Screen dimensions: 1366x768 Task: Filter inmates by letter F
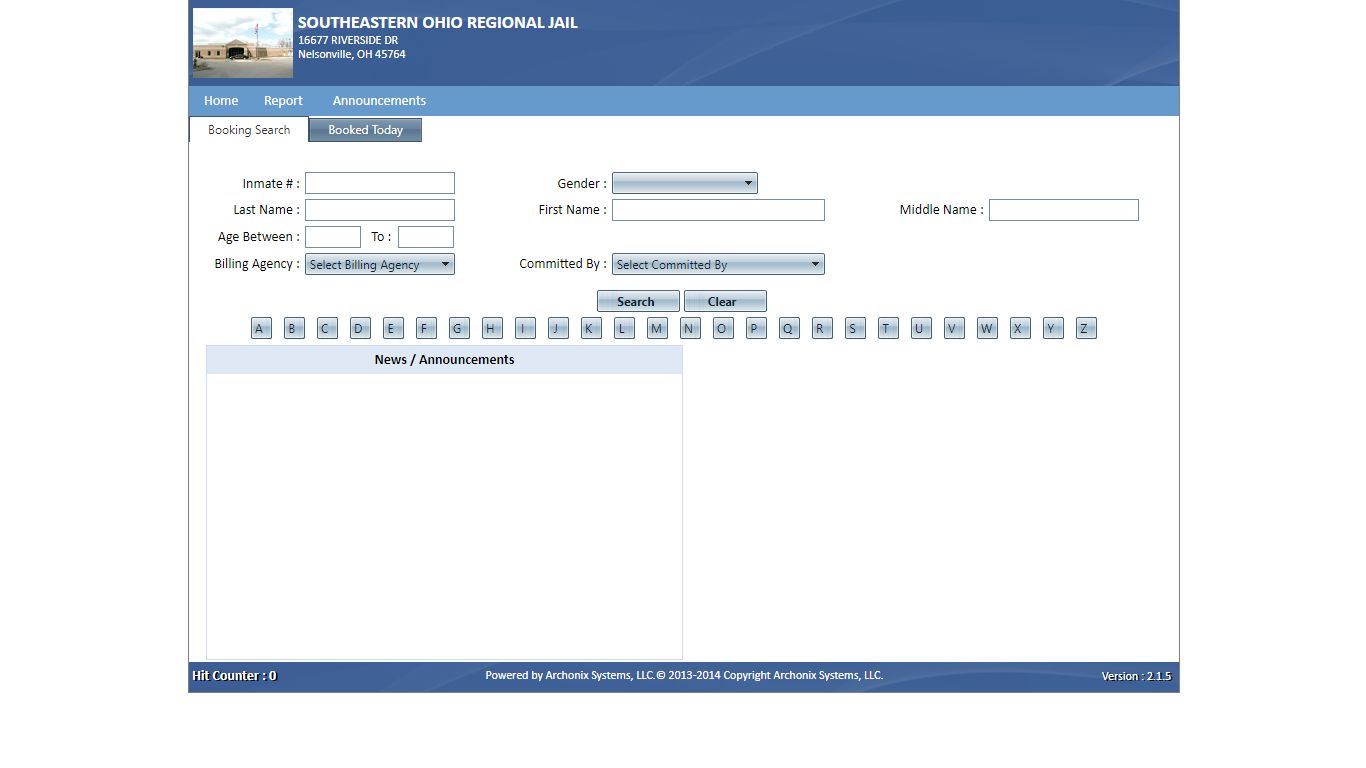point(426,328)
